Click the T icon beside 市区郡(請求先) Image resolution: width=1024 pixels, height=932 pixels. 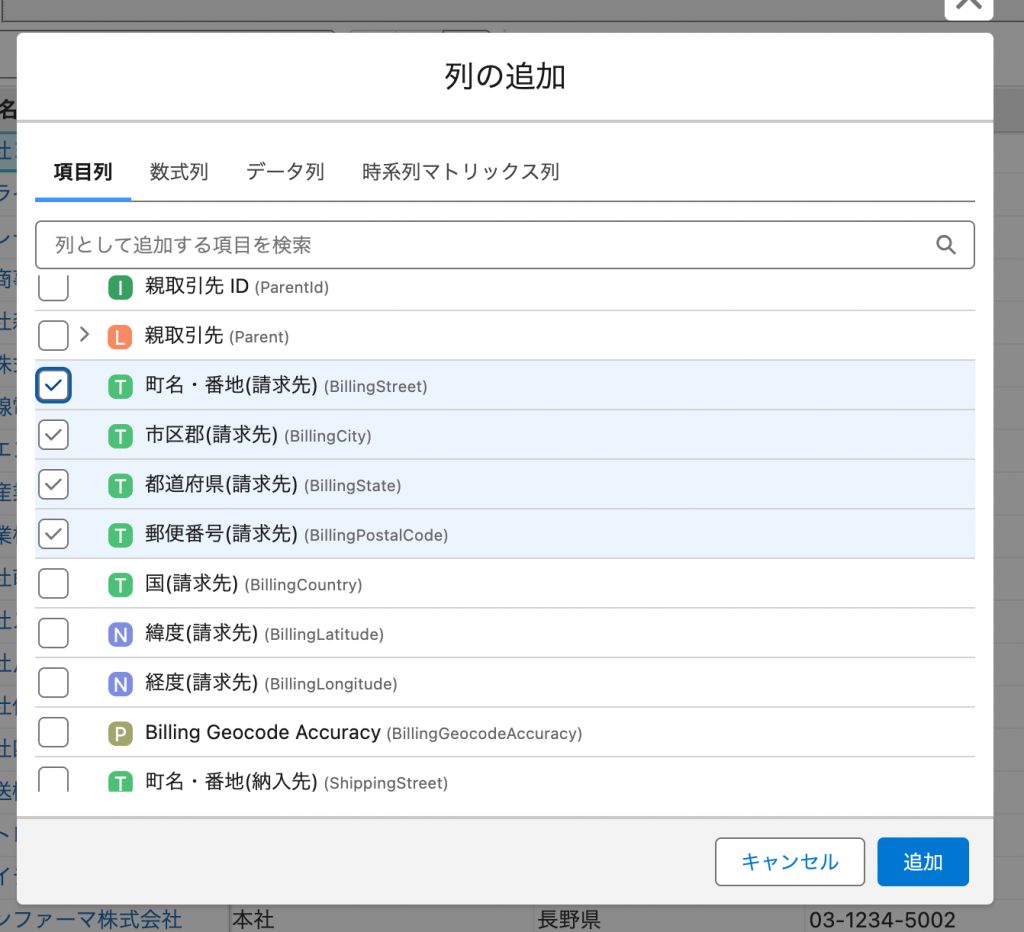pos(120,436)
